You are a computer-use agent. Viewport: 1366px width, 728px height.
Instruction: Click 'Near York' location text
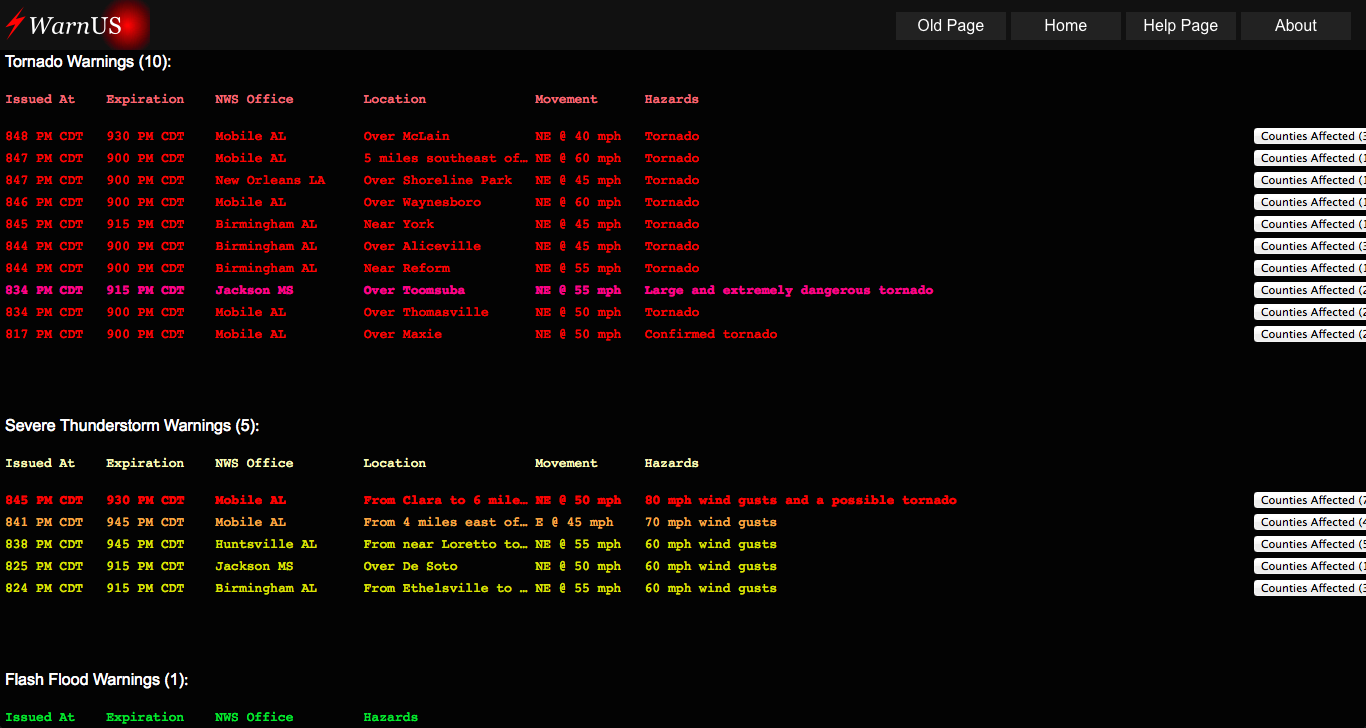pyautogui.click(x=399, y=224)
